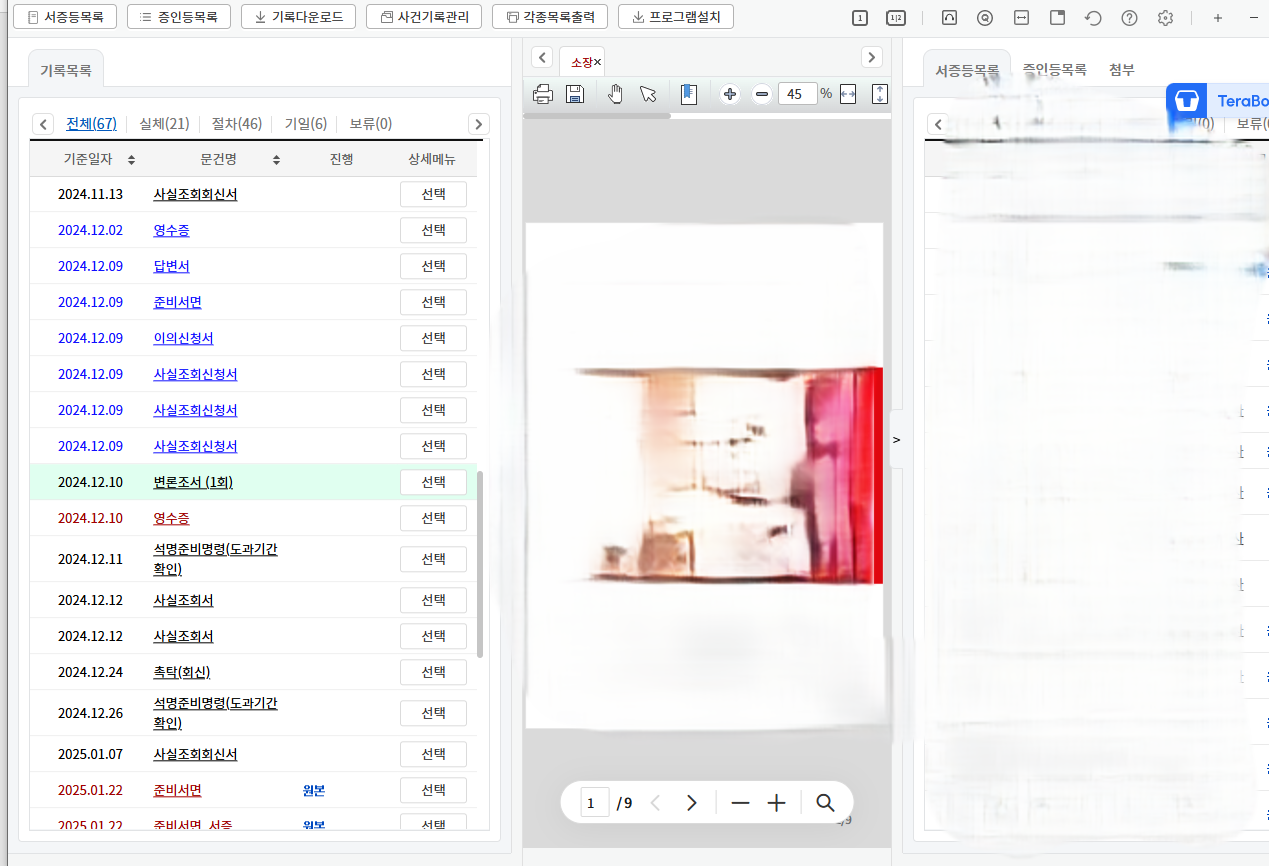
Task: Switch to single page layout icon
Action: [x=860, y=18]
